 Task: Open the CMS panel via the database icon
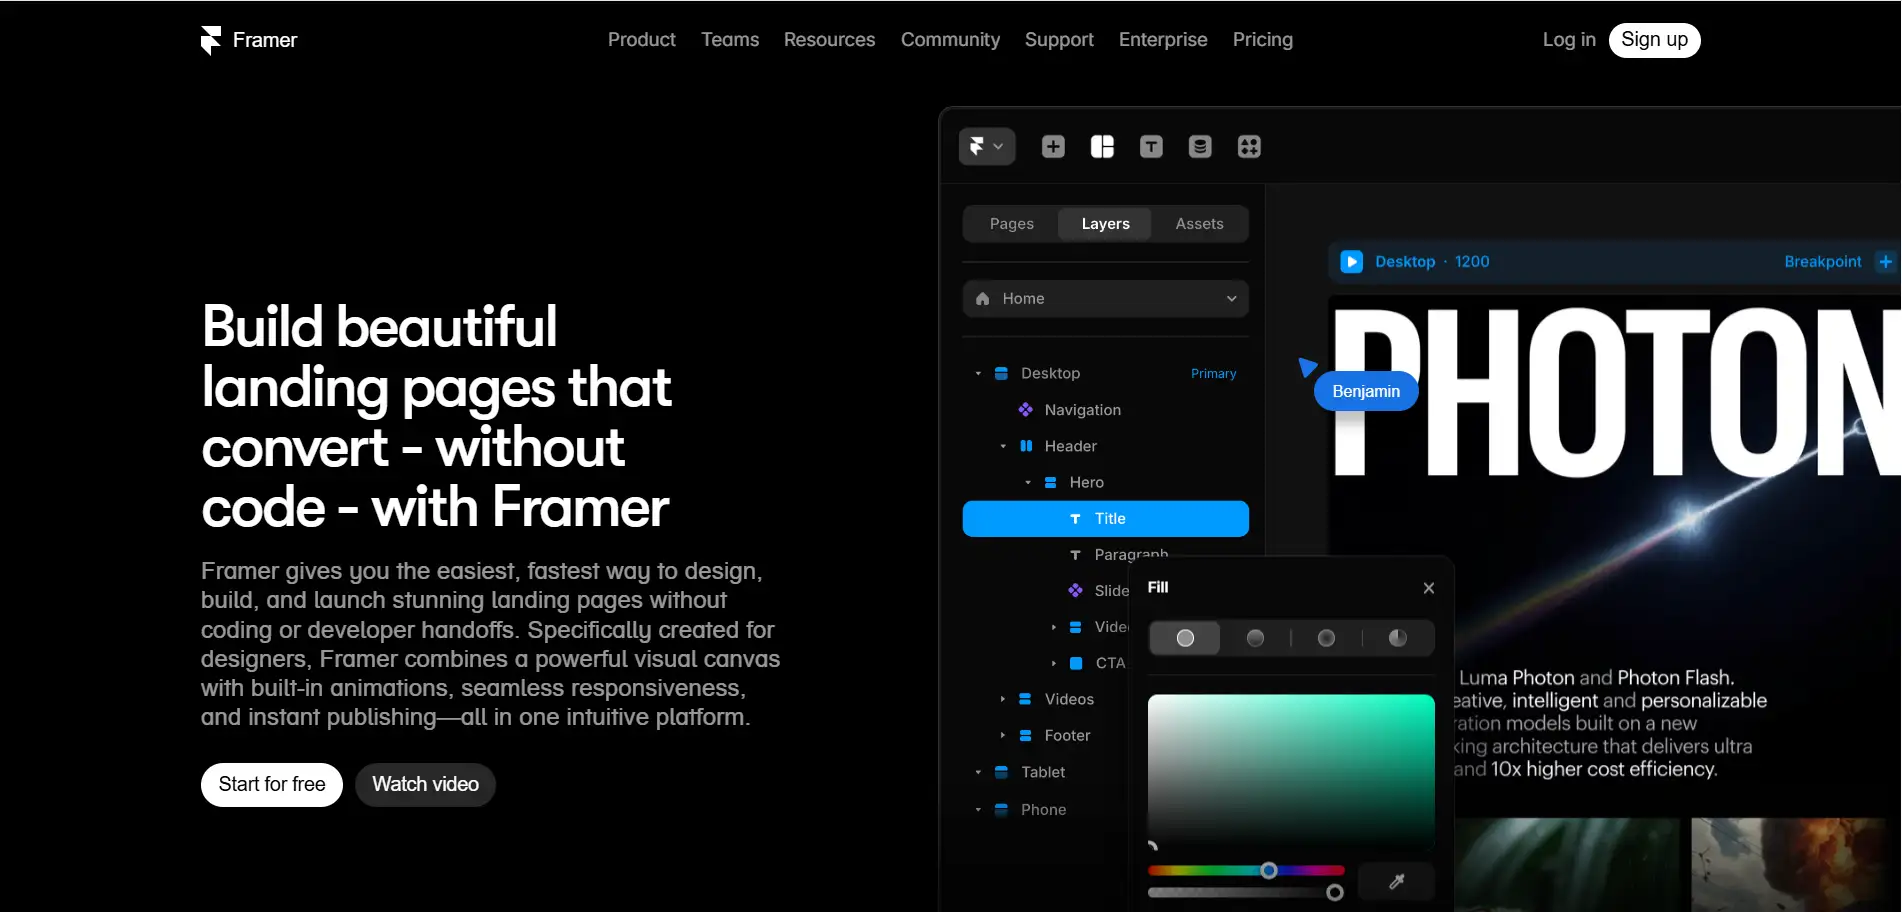[1199, 146]
